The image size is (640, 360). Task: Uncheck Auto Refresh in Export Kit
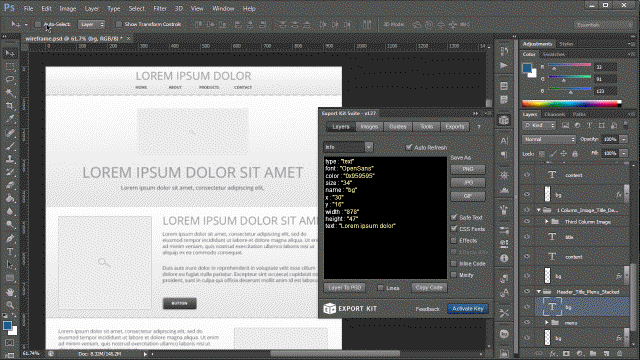[409, 147]
